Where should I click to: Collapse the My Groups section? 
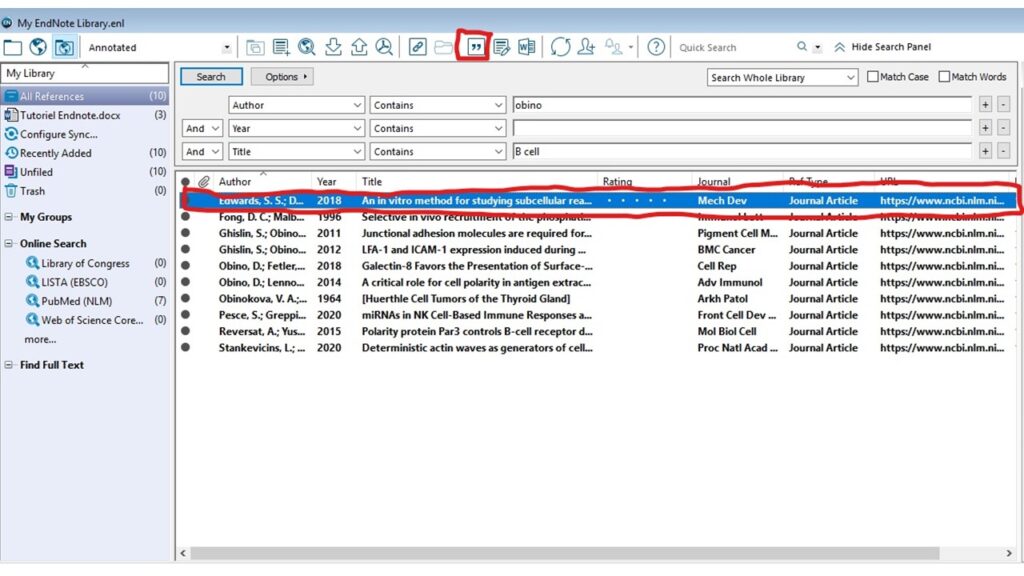pos(9,217)
